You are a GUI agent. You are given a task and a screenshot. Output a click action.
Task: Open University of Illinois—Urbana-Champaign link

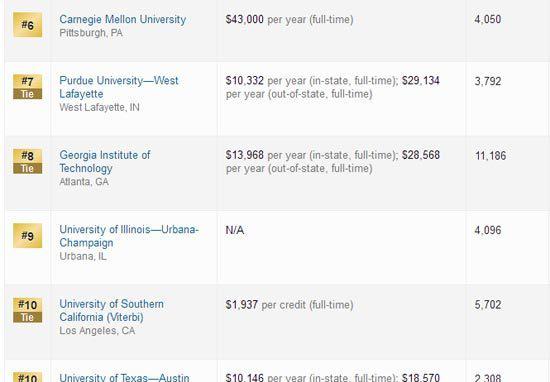129,236
